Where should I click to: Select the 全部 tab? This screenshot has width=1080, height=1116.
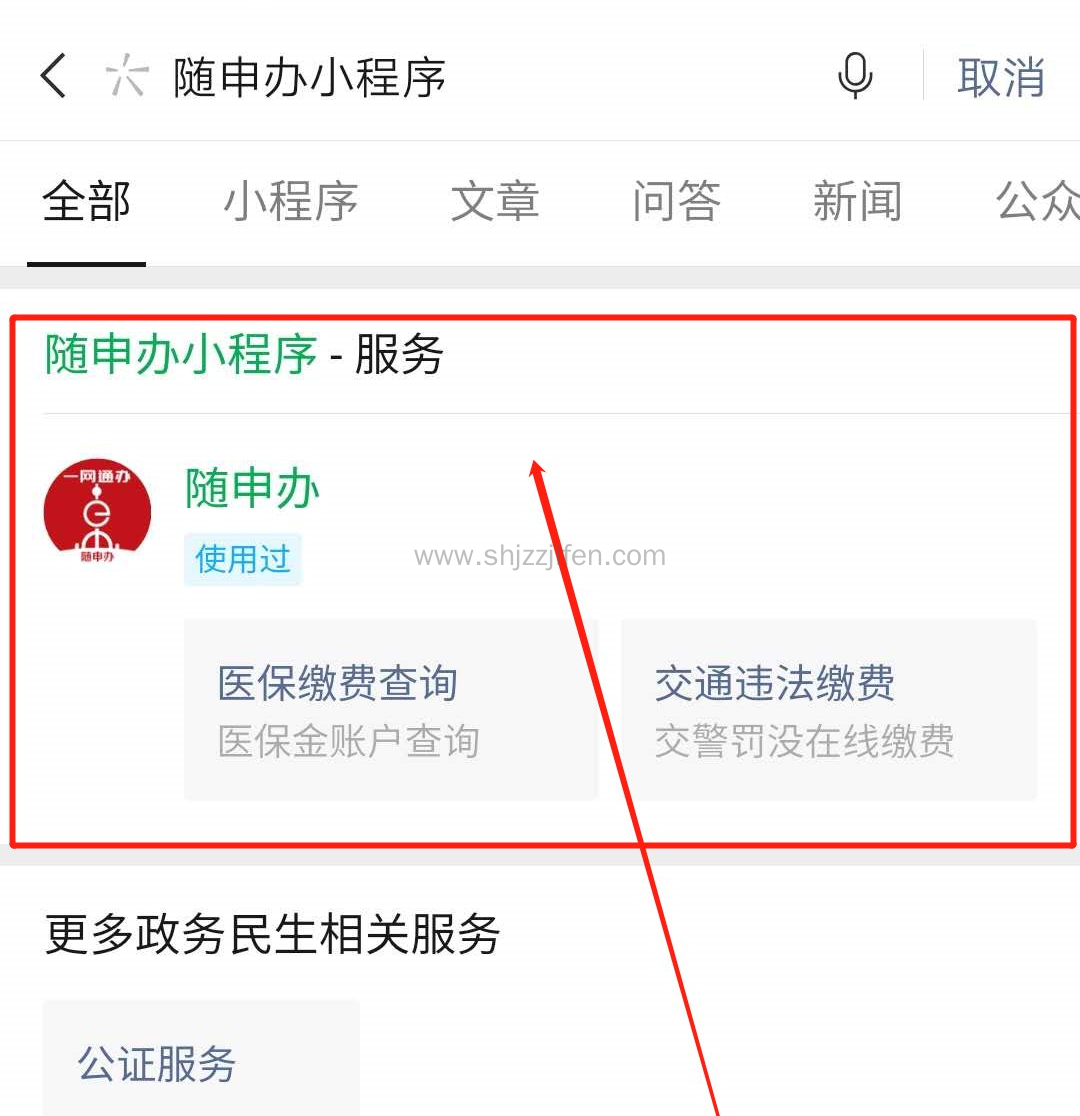pyautogui.click(x=86, y=202)
